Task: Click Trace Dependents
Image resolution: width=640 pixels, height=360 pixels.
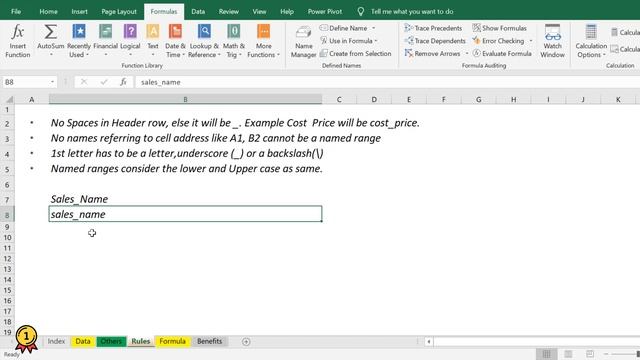Action: click(x=435, y=41)
